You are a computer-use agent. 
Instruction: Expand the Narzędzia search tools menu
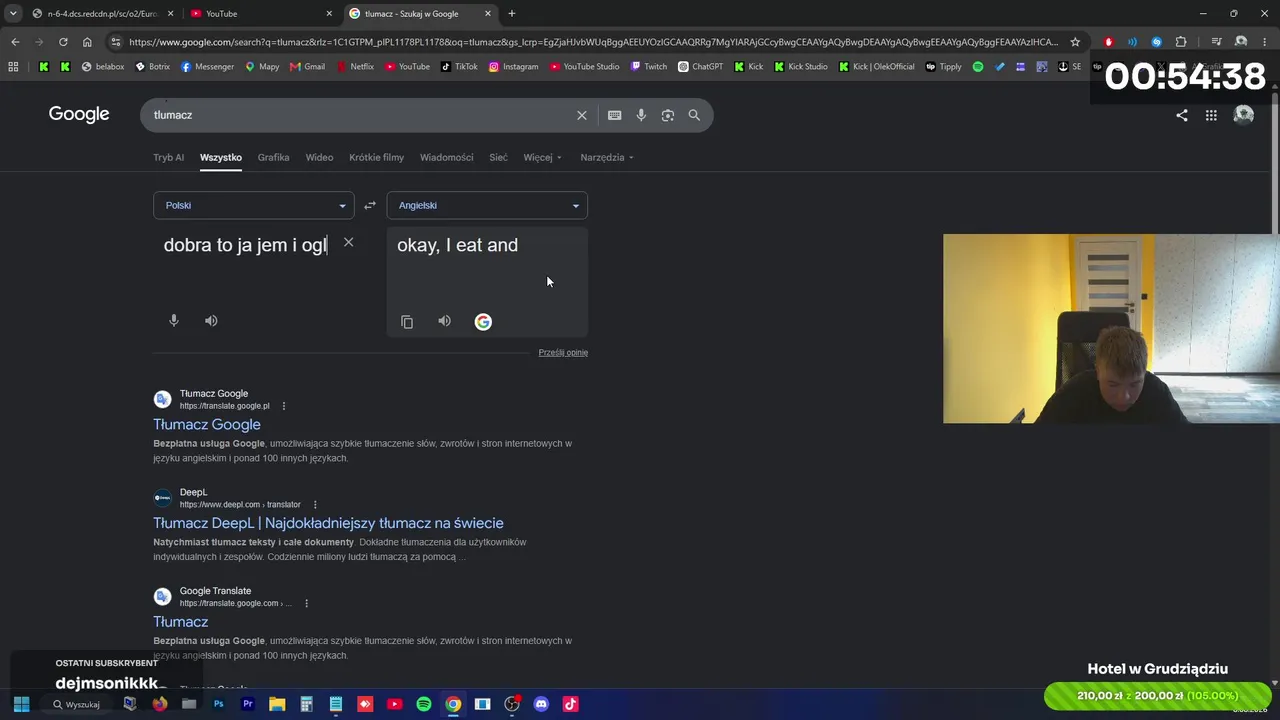[607, 157]
